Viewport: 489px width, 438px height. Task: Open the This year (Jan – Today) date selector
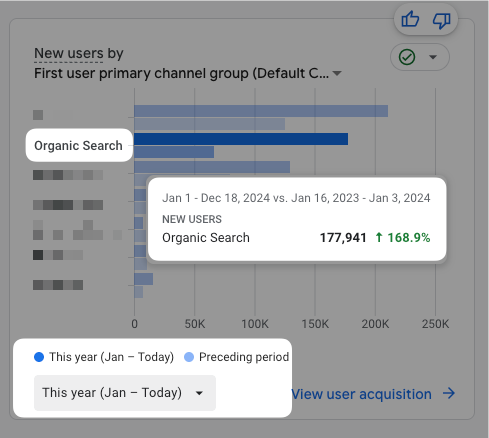[x=125, y=393]
